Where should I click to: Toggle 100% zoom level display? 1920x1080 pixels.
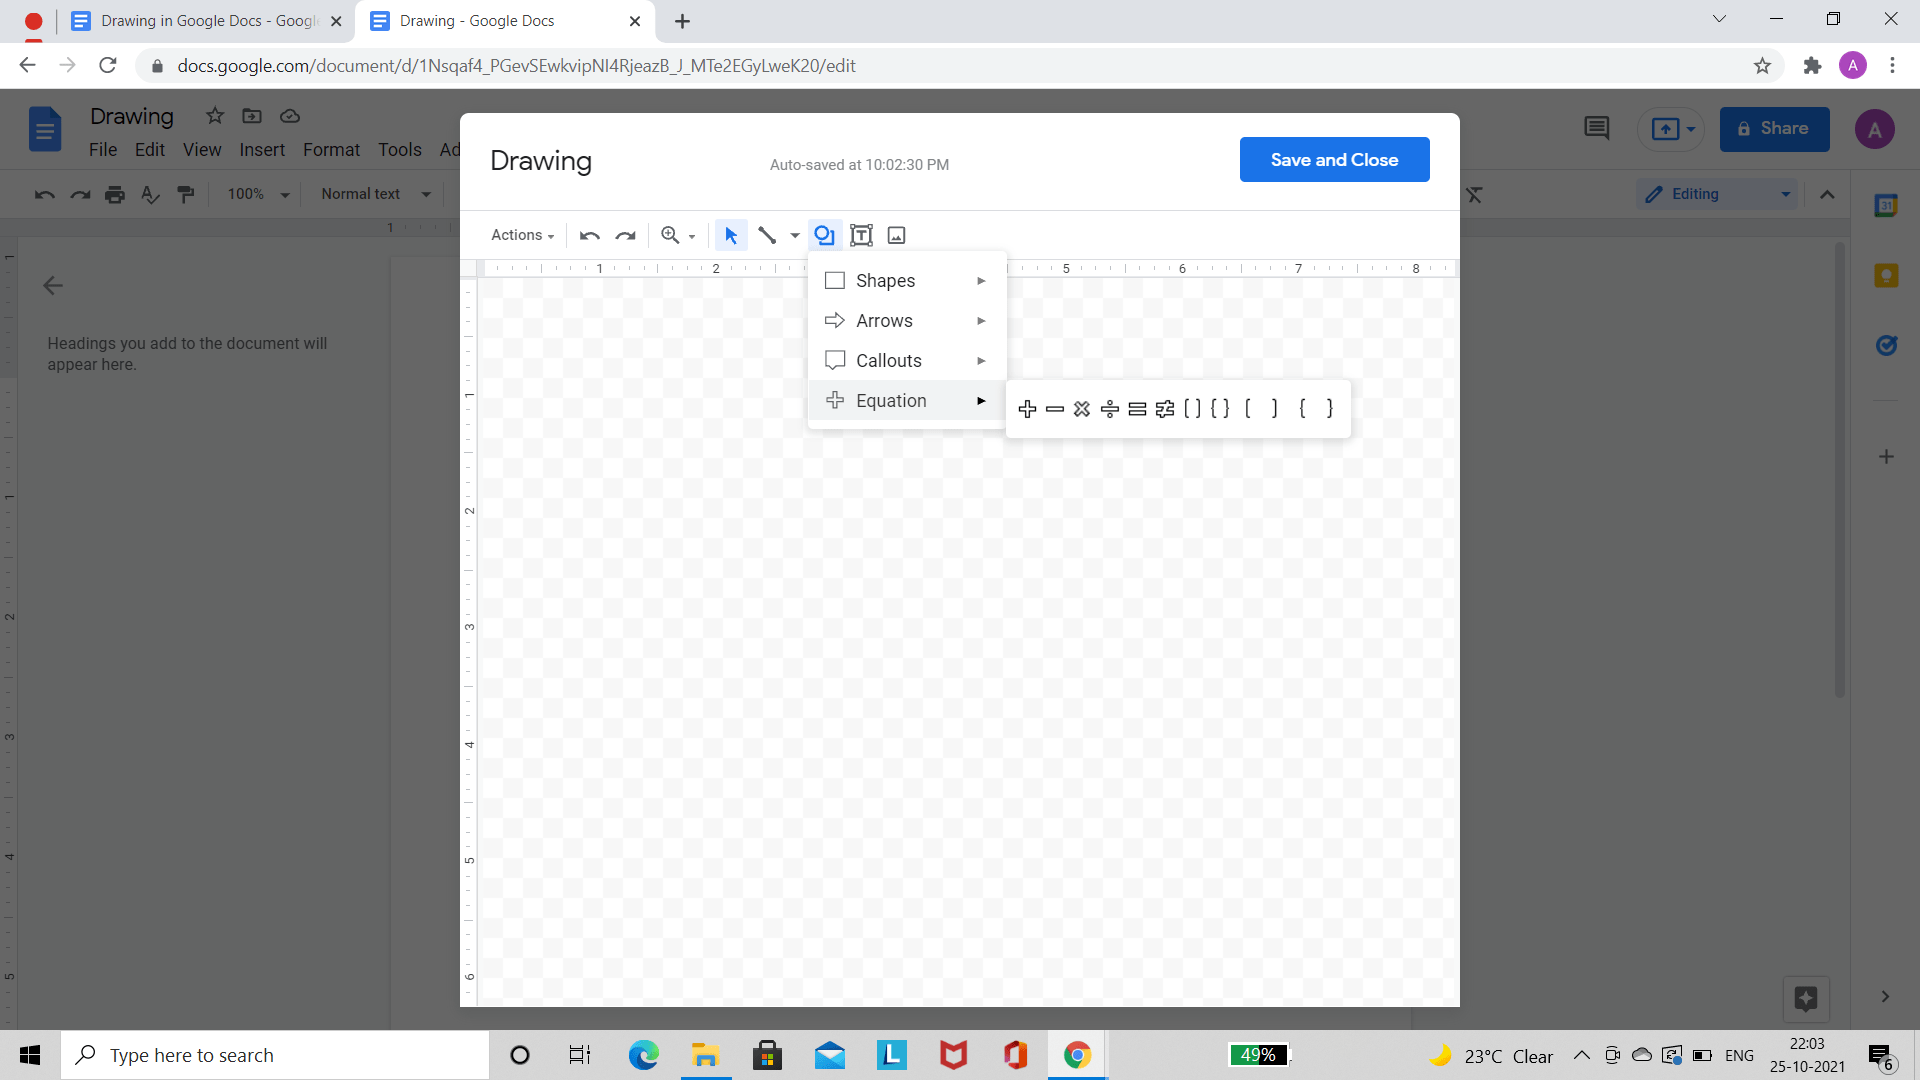[255, 194]
